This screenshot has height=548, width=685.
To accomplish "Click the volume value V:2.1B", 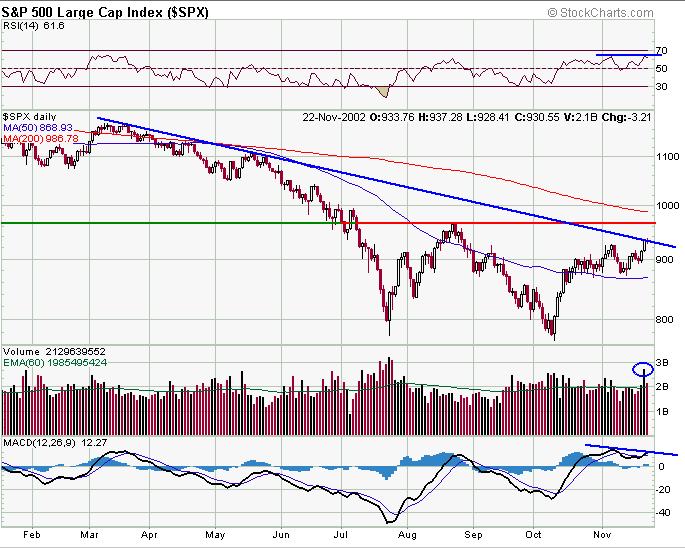I will (x=581, y=117).
